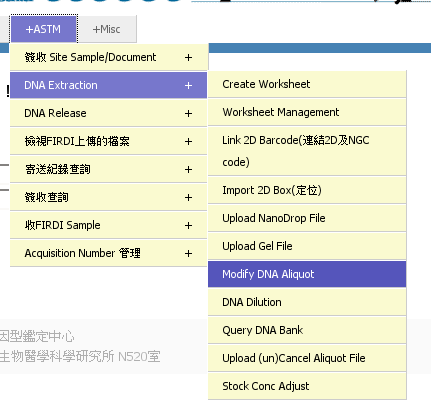Image resolution: width=431 pixels, height=420 pixels.
Task: Expand plus icon beside DNA Release
Action: [x=188, y=113]
